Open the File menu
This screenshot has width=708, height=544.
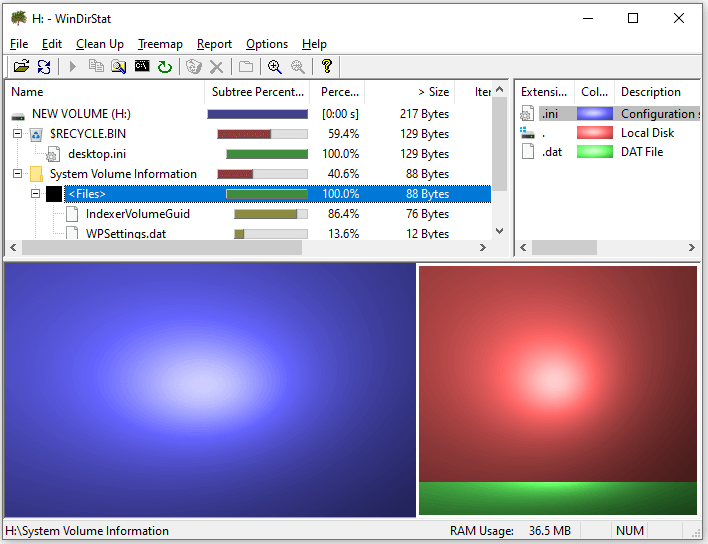pos(19,44)
